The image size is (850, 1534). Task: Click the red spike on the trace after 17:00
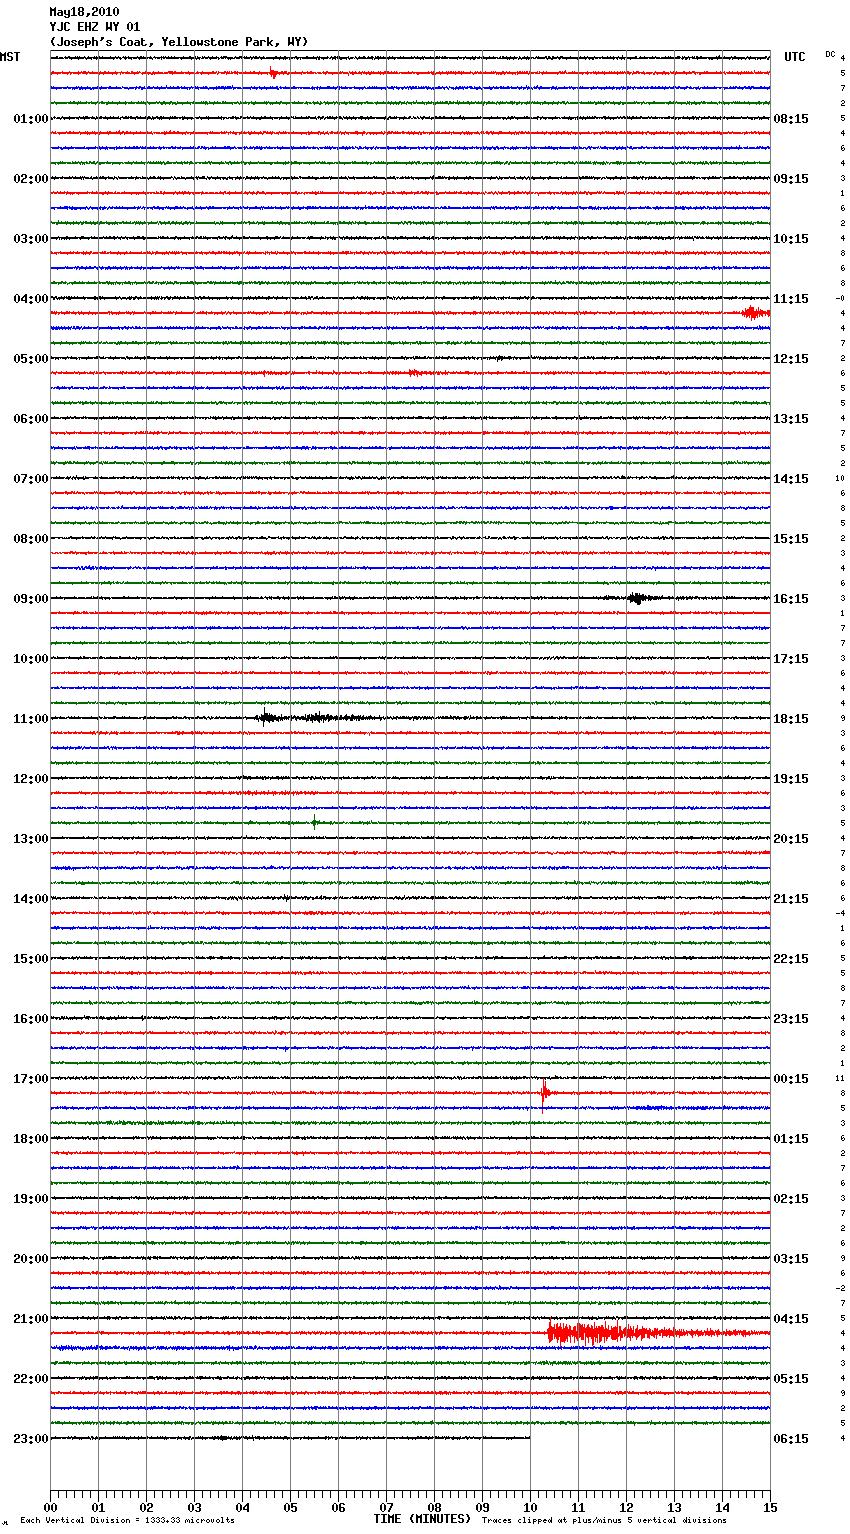[x=544, y=1094]
